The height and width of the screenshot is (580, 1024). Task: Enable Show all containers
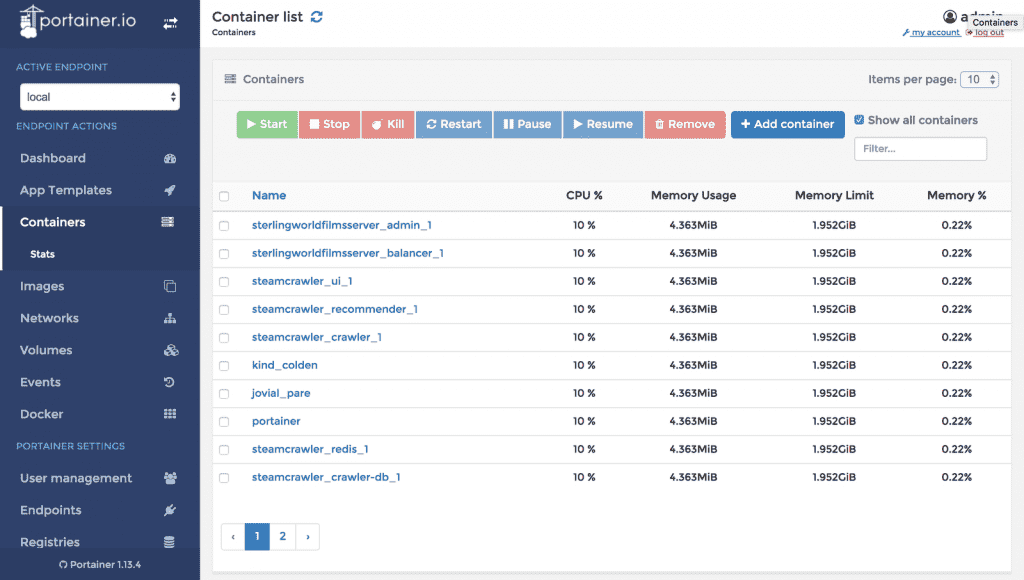858,120
